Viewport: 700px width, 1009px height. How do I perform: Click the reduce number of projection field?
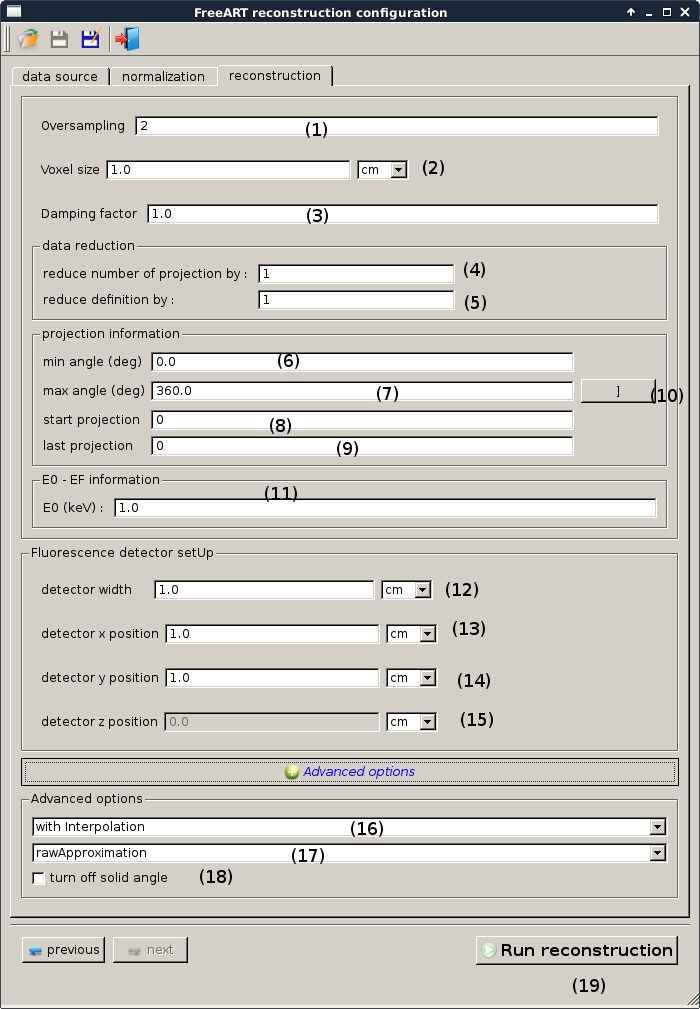(x=356, y=274)
